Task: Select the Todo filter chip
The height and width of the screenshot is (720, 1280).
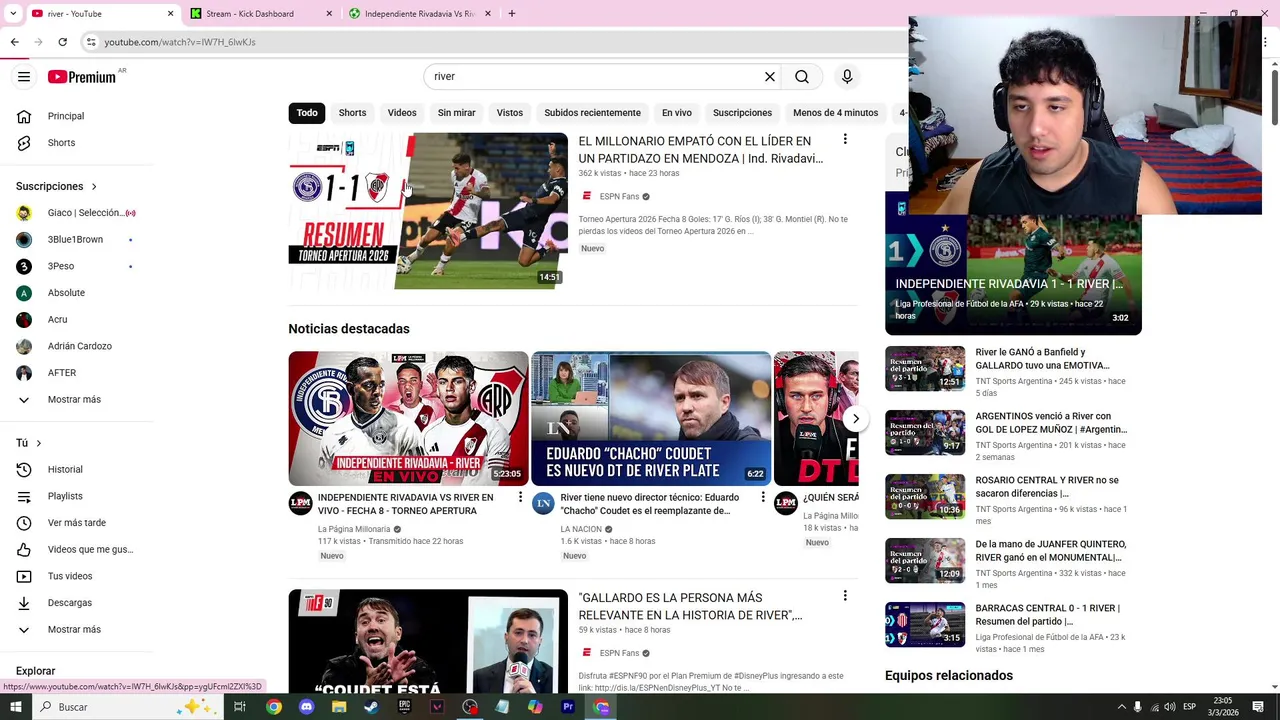Action: 307,113
